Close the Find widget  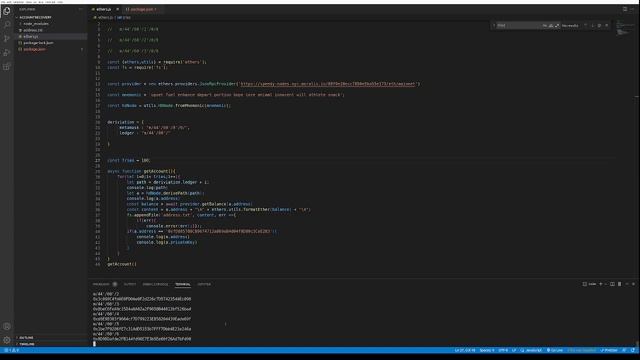pyautogui.click(x=607, y=25)
